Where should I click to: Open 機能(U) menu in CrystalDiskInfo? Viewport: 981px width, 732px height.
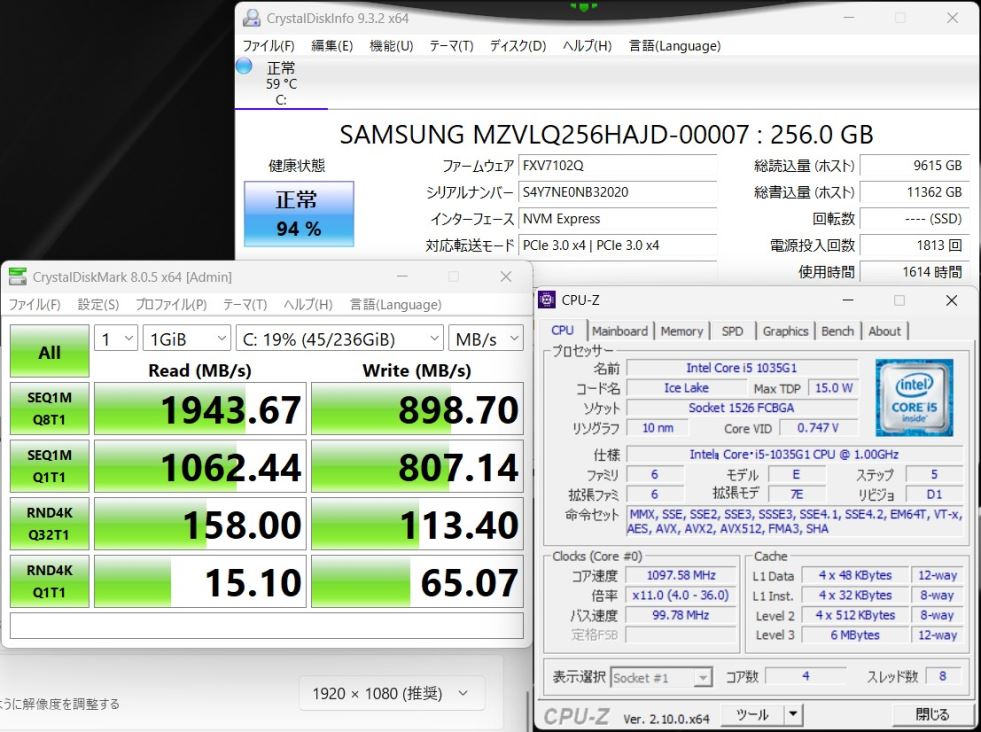point(391,46)
